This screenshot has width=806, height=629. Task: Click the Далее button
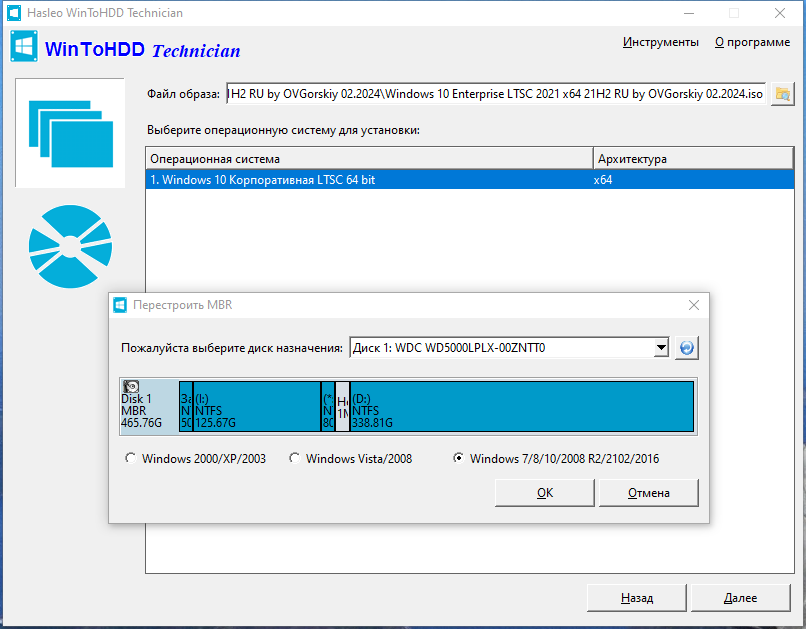[x=740, y=598]
